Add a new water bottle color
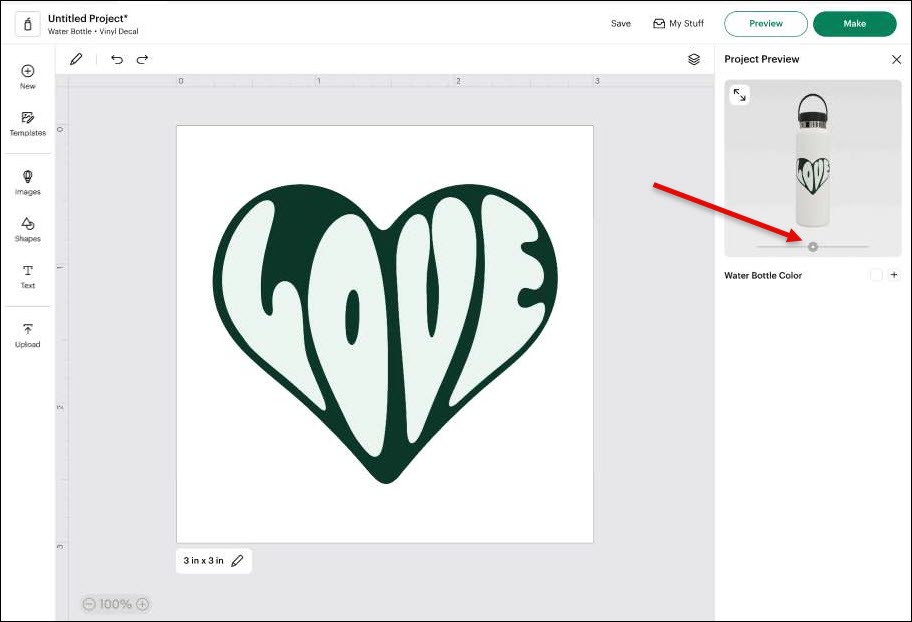 [894, 275]
